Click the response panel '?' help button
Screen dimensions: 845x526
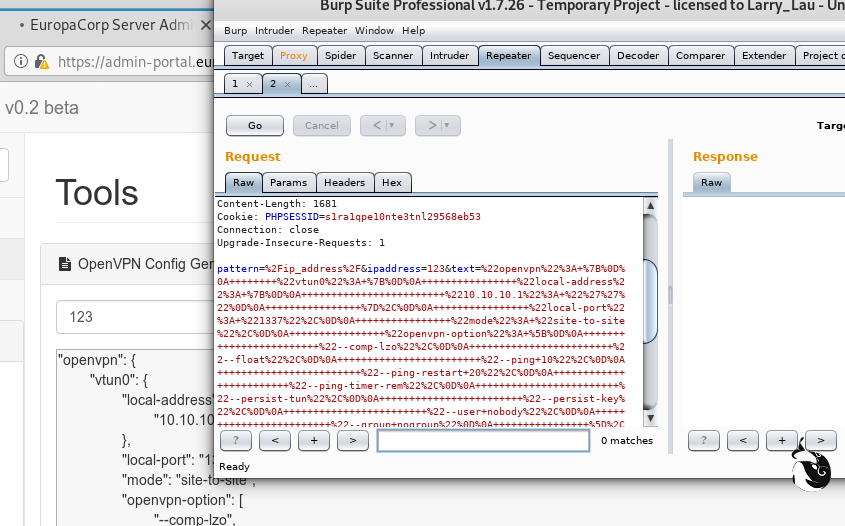(704, 440)
